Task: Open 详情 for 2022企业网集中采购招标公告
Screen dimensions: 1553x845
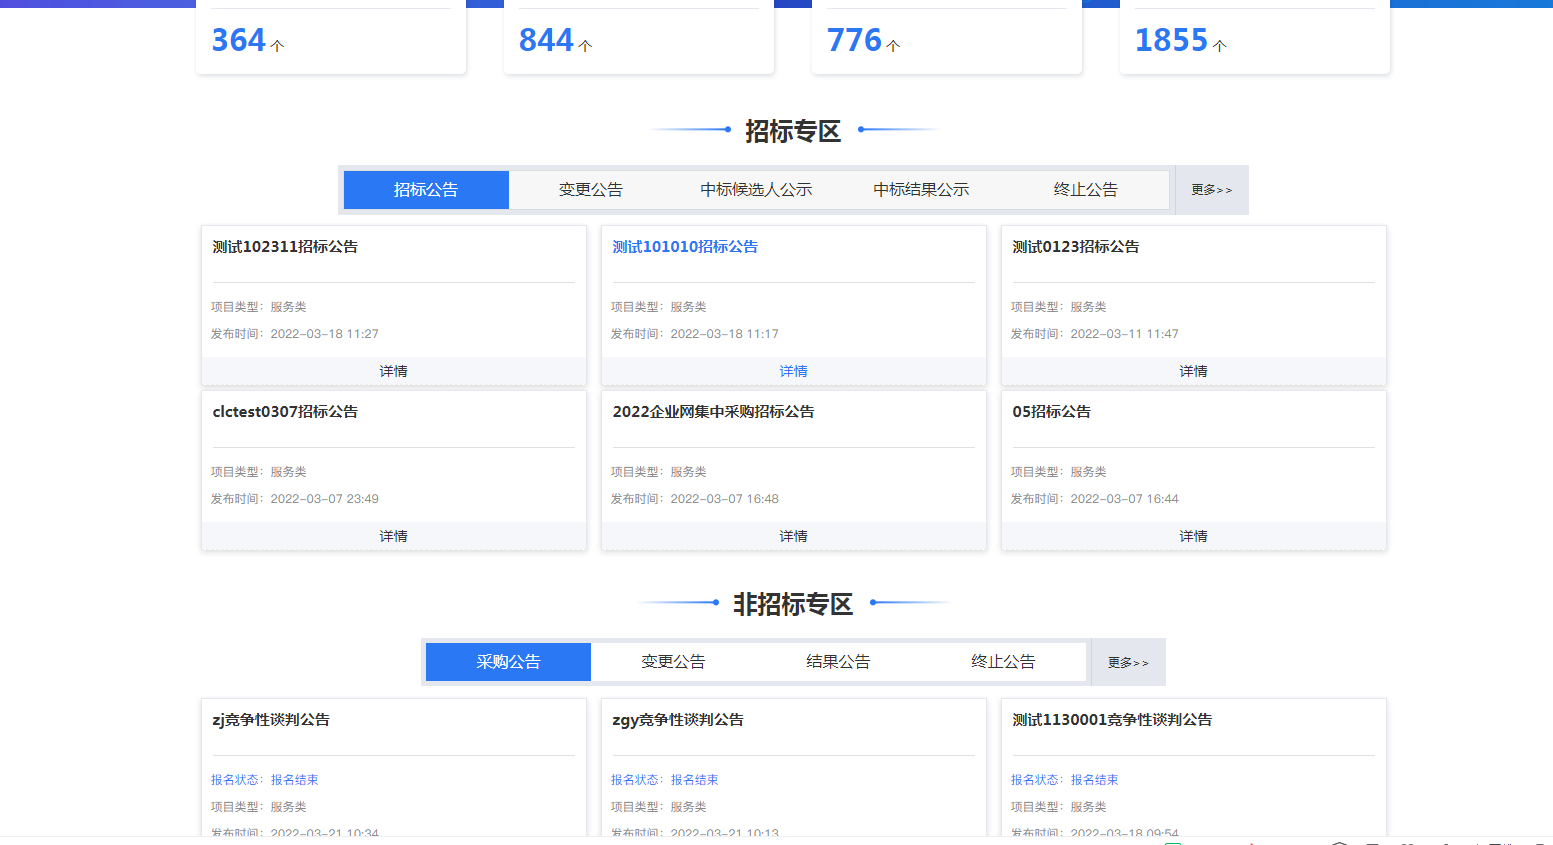Action: click(793, 535)
